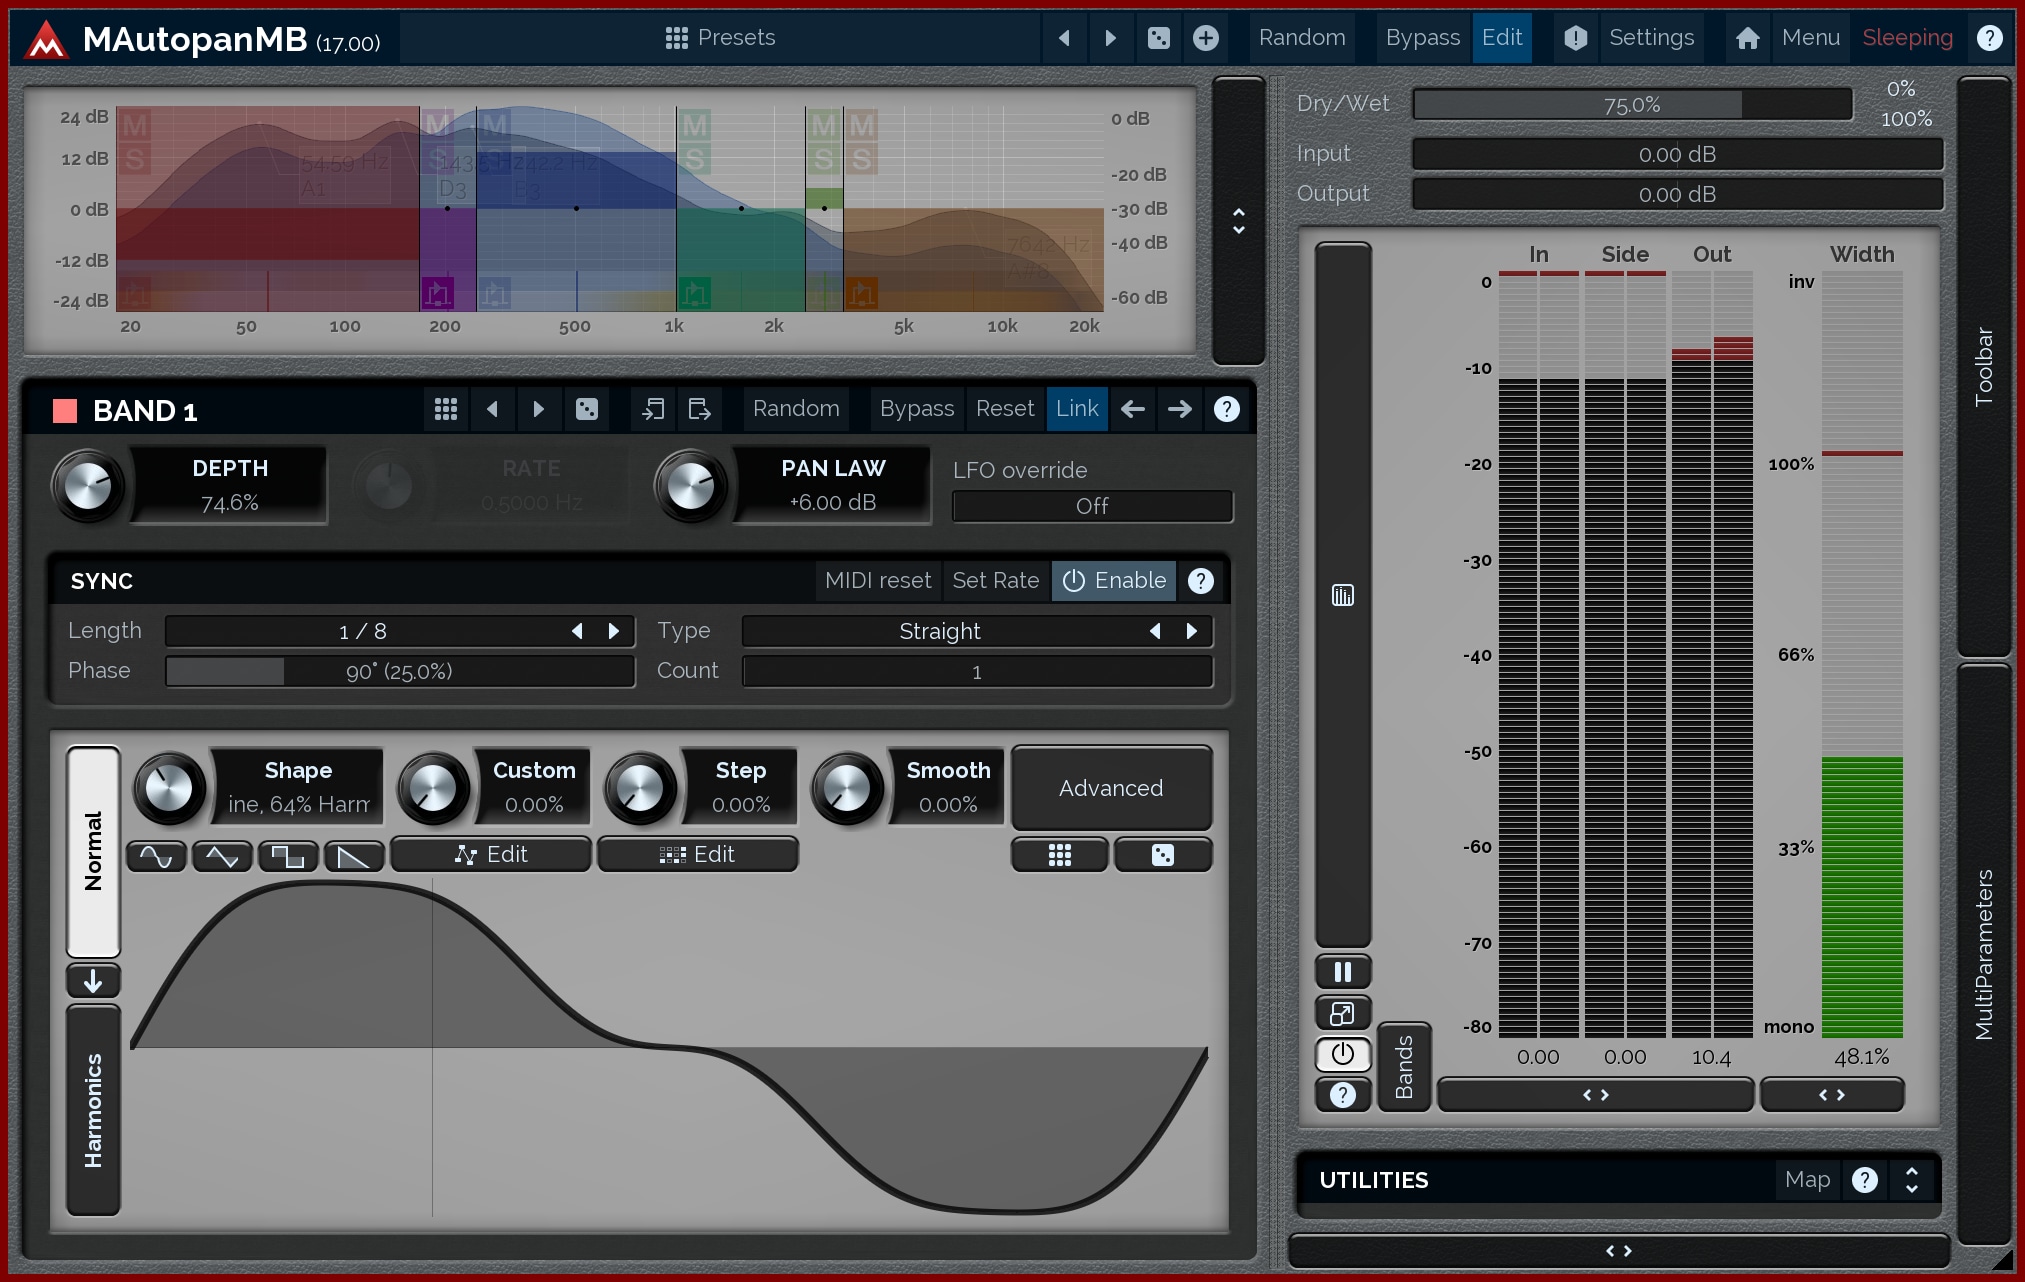Adjust the Dry/Wet slider
2025x1282 pixels.
pos(1632,105)
